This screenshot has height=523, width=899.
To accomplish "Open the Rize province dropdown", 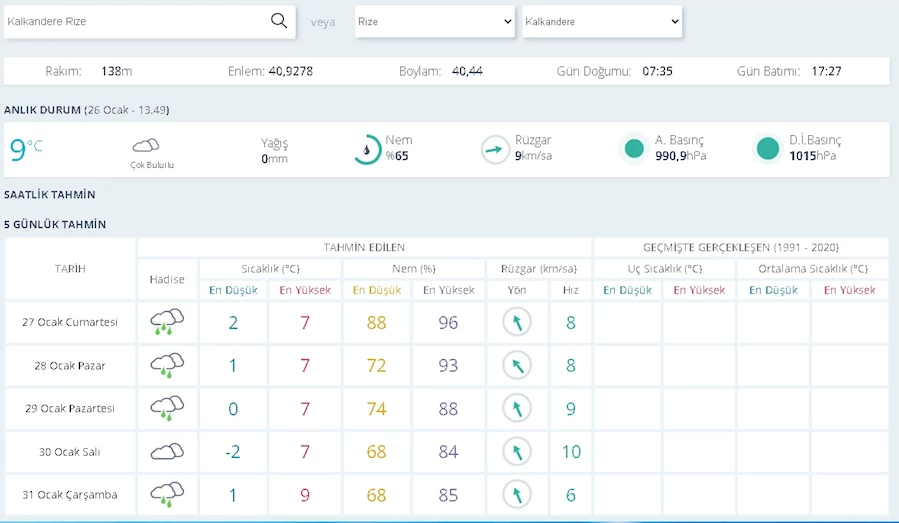I will click(x=435, y=22).
